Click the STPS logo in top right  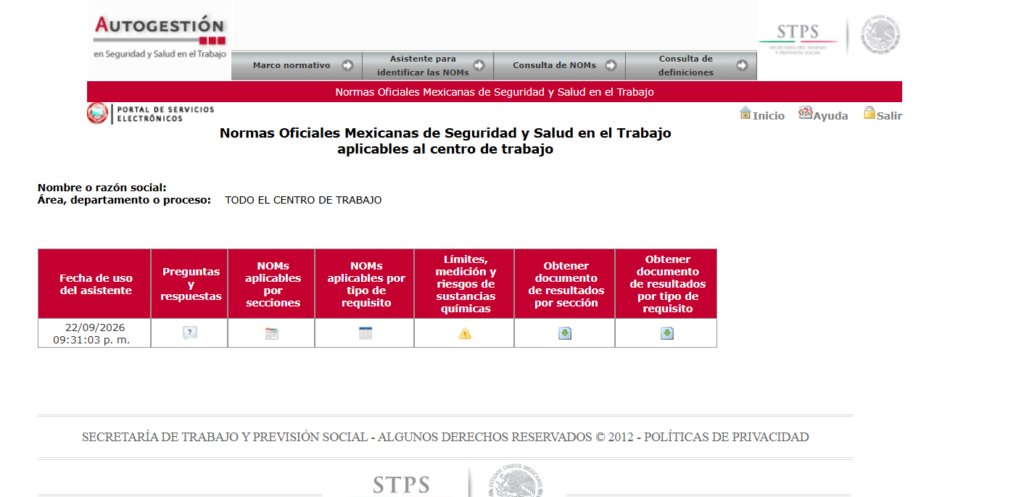pyautogui.click(x=797, y=37)
